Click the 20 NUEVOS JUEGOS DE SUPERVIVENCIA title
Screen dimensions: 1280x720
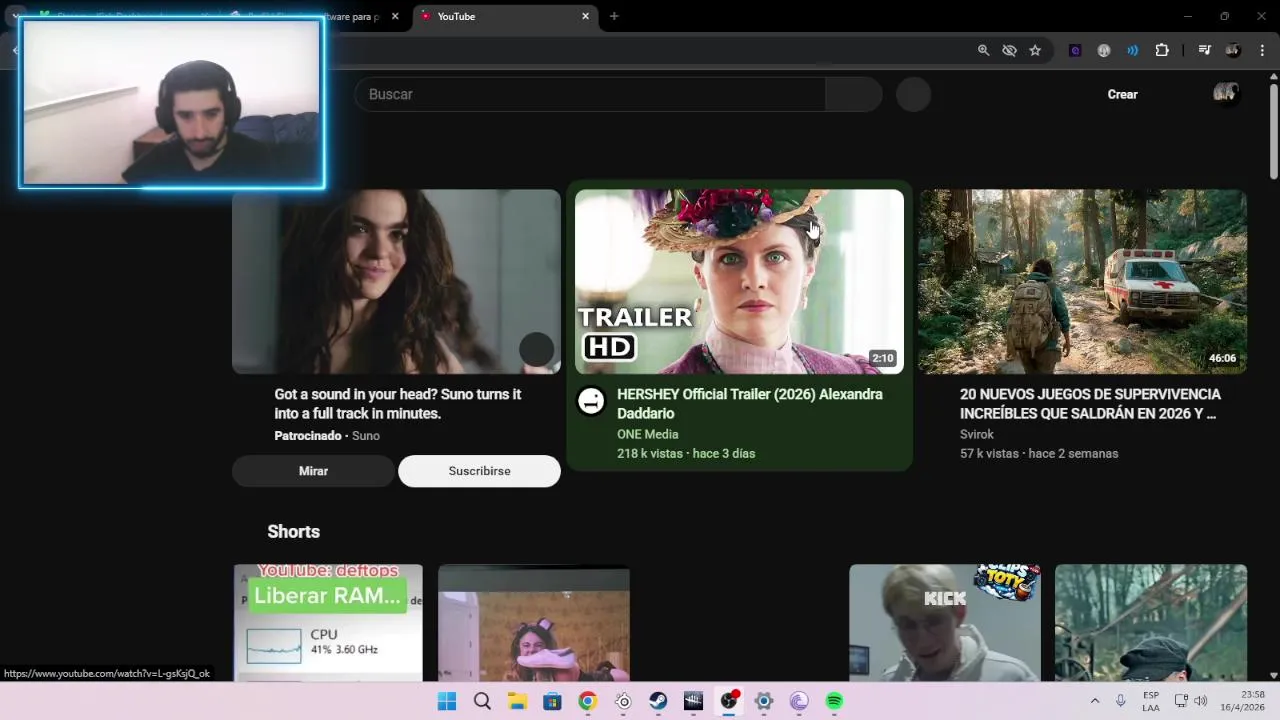pos(1090,404)
